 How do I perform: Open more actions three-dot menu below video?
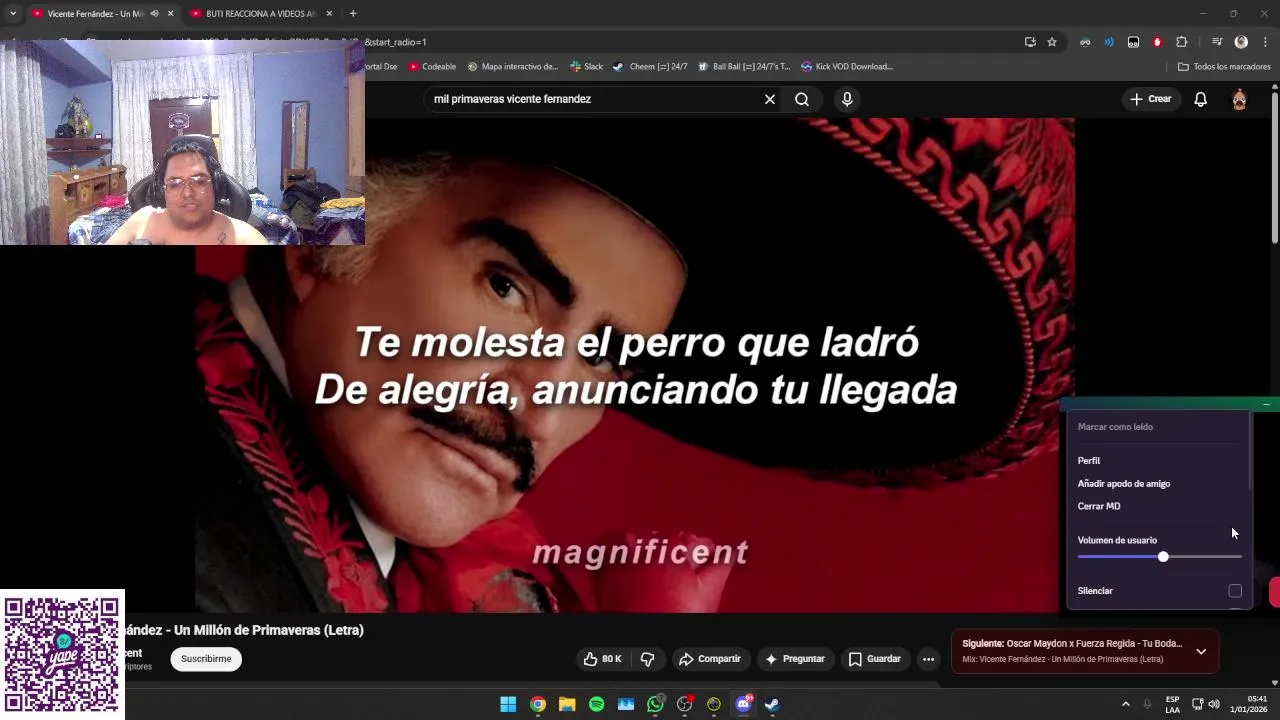(x=928, y=659)
